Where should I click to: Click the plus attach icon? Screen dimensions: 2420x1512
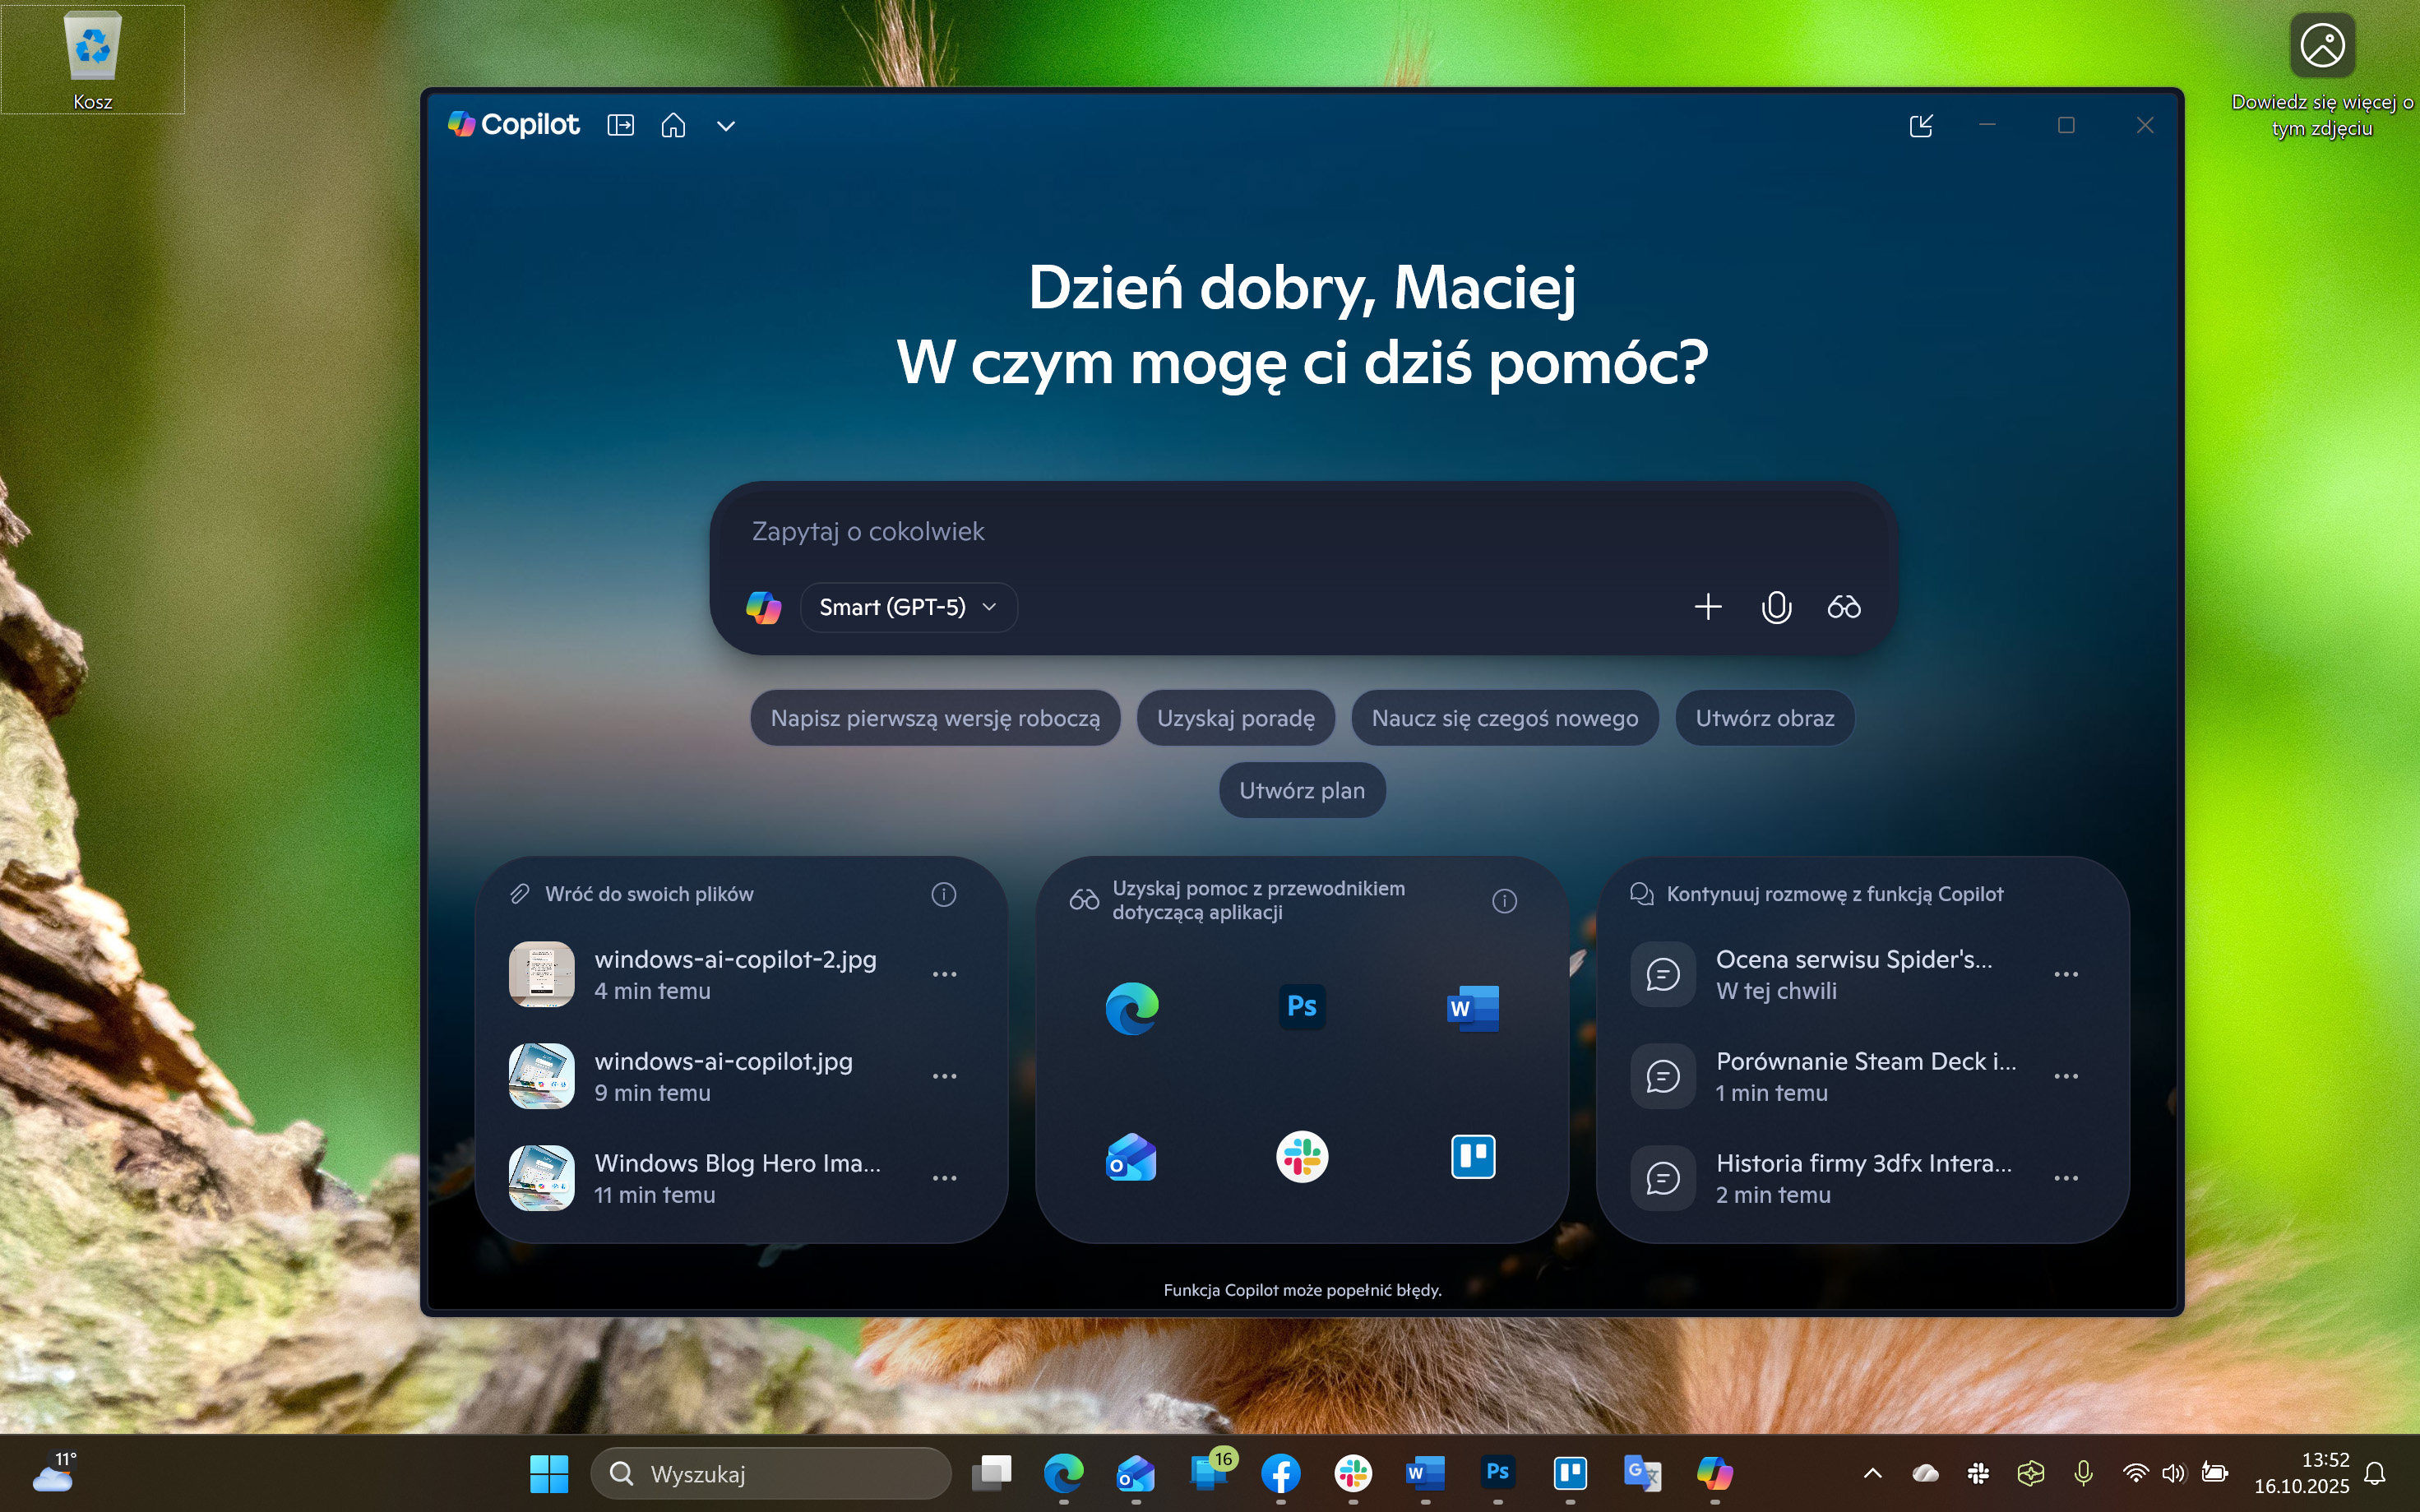point(1708,607)
